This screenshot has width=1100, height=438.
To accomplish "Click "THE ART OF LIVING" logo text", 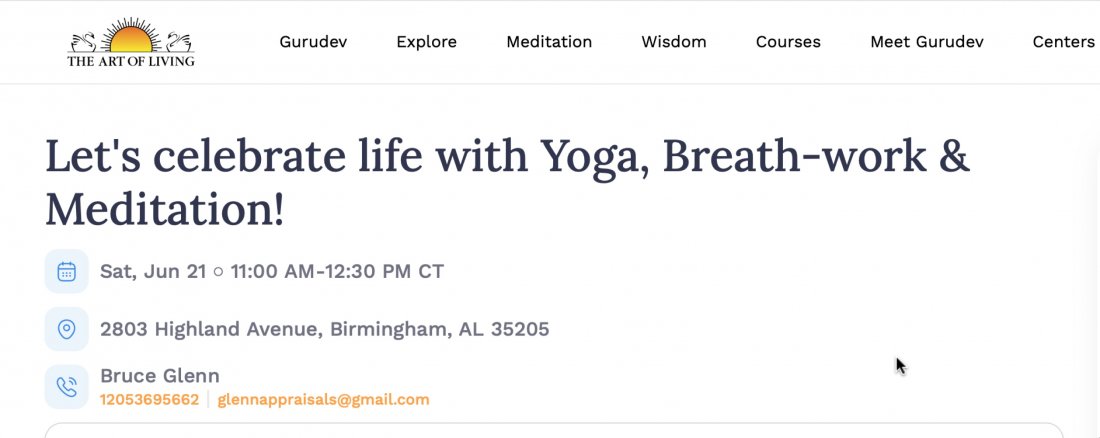I will coord(131,61).
